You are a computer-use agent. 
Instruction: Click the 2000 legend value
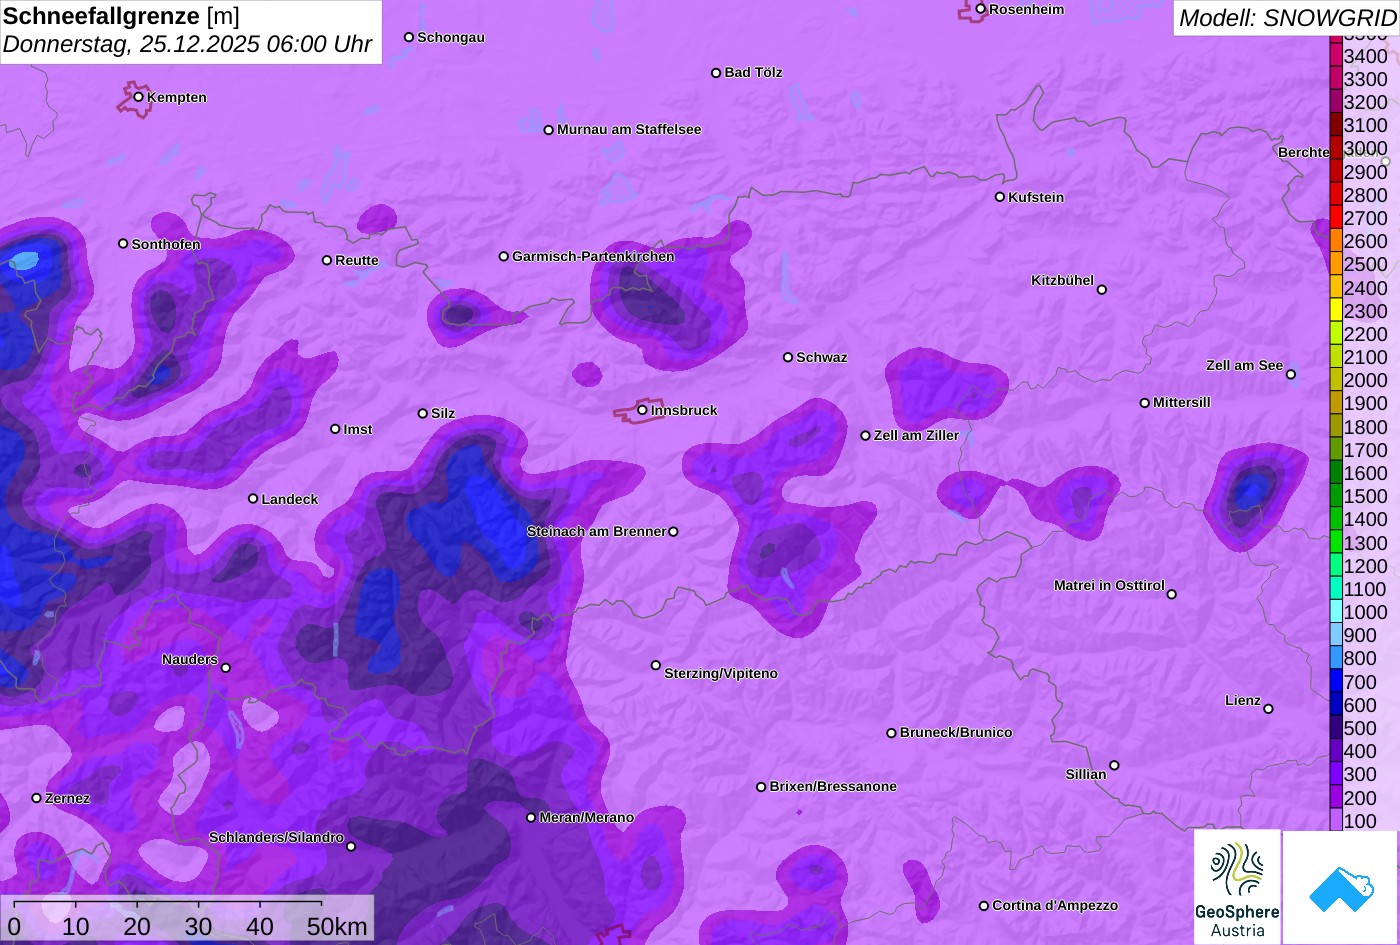[1365, 380]
